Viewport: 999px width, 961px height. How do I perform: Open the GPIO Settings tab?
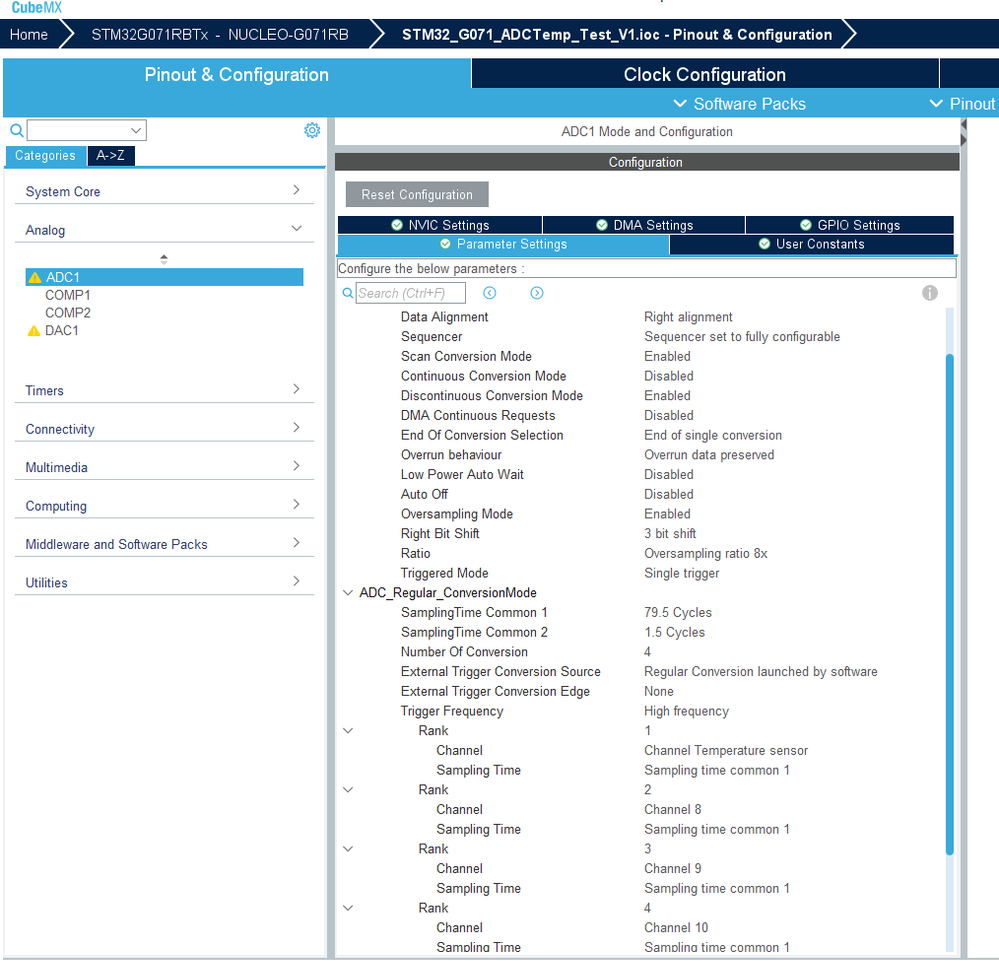[x=850, y=225]
